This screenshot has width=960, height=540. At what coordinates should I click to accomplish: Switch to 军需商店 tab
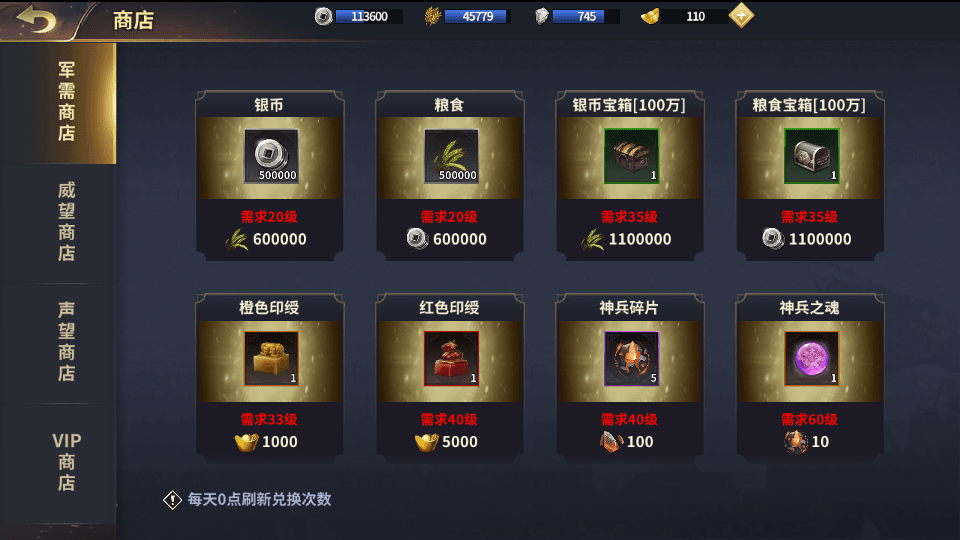[x=58, y=103]
